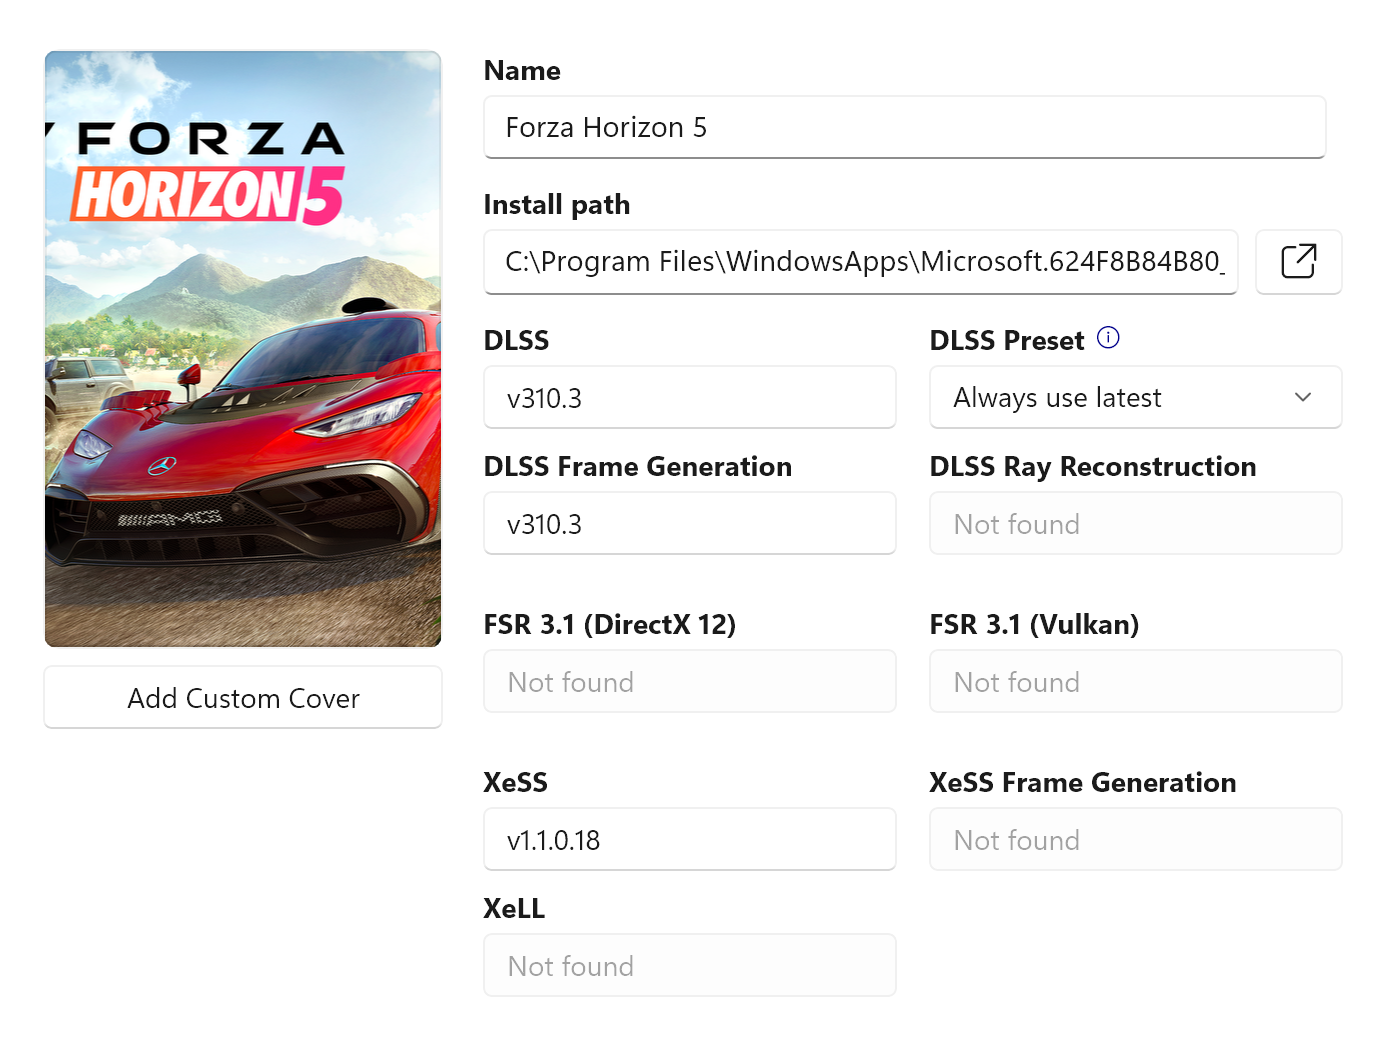
Task: Click the DLSS Frame Generation label
Action: [637, 467]
